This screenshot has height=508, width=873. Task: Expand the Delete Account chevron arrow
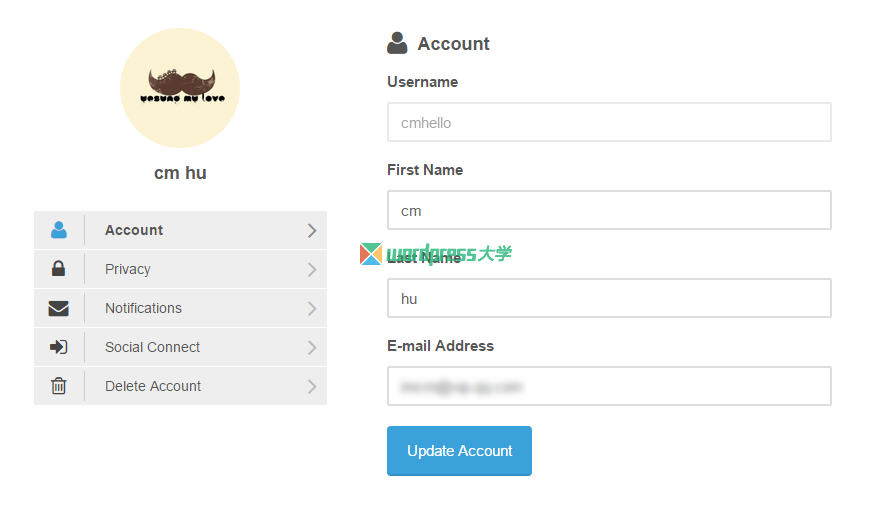(312, 387)
